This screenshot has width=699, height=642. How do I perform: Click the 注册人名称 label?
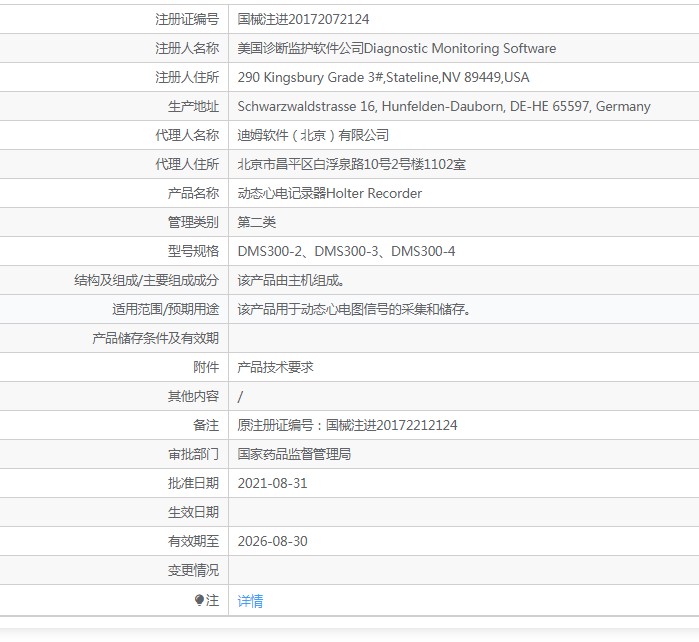[x=187, y=48]
